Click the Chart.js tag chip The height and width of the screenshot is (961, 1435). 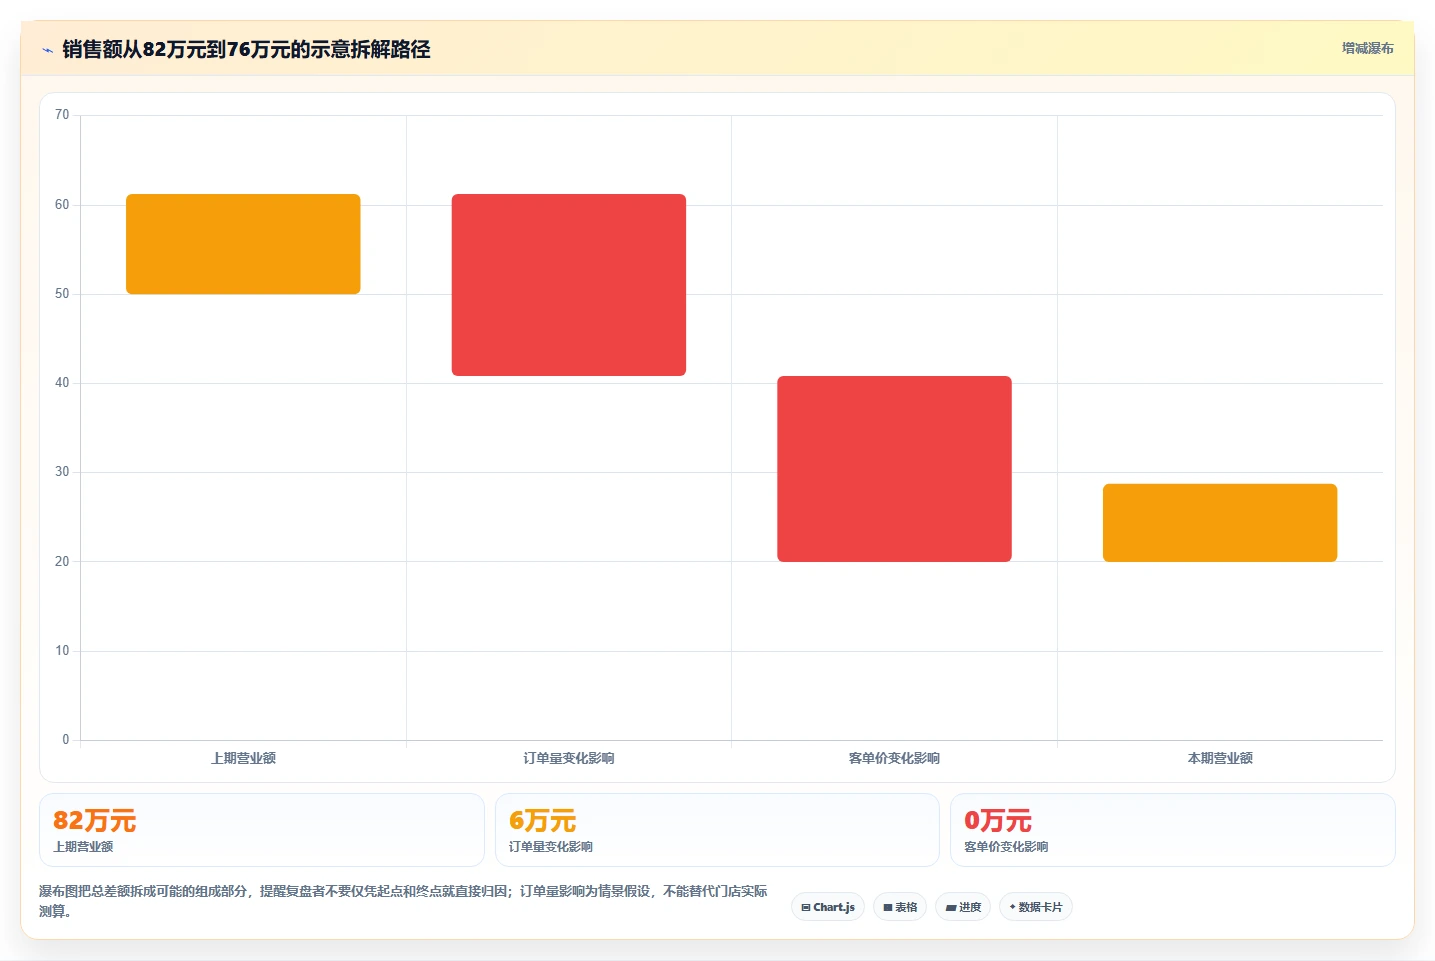point(828,907)
